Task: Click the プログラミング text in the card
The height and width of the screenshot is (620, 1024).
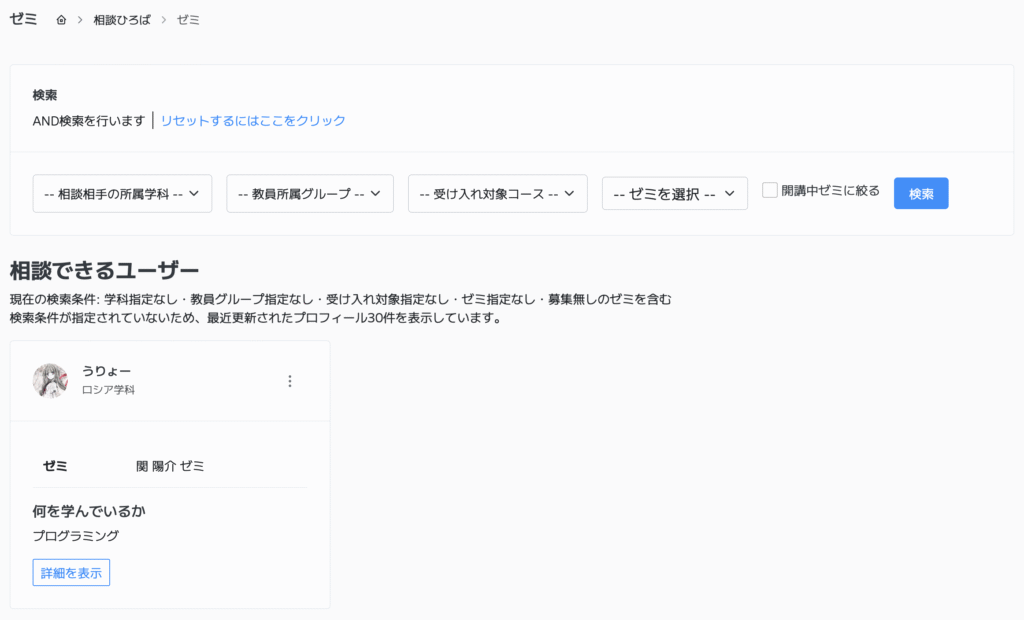Action: [x=76, y=536]
